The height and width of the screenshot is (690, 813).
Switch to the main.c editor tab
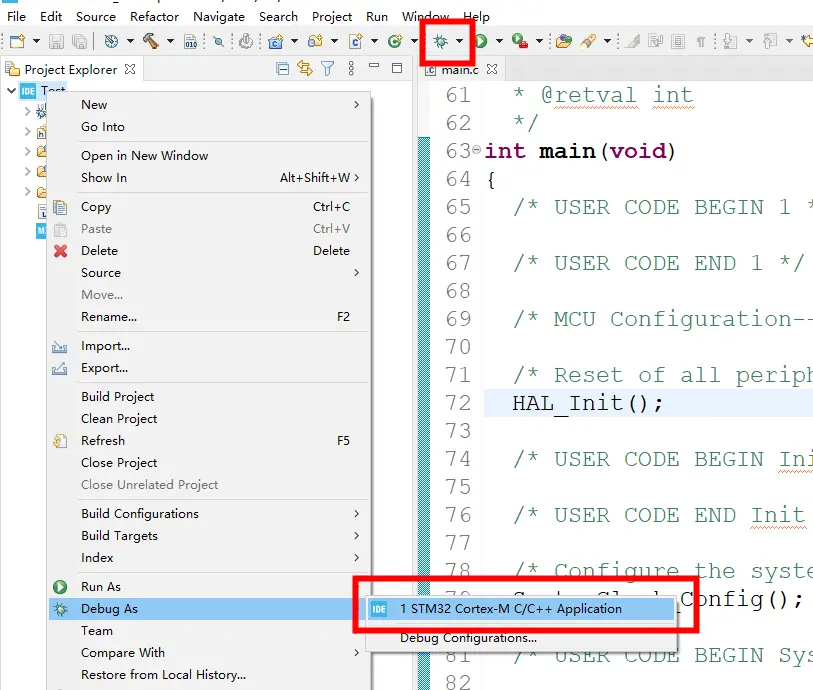click(459, 70)
